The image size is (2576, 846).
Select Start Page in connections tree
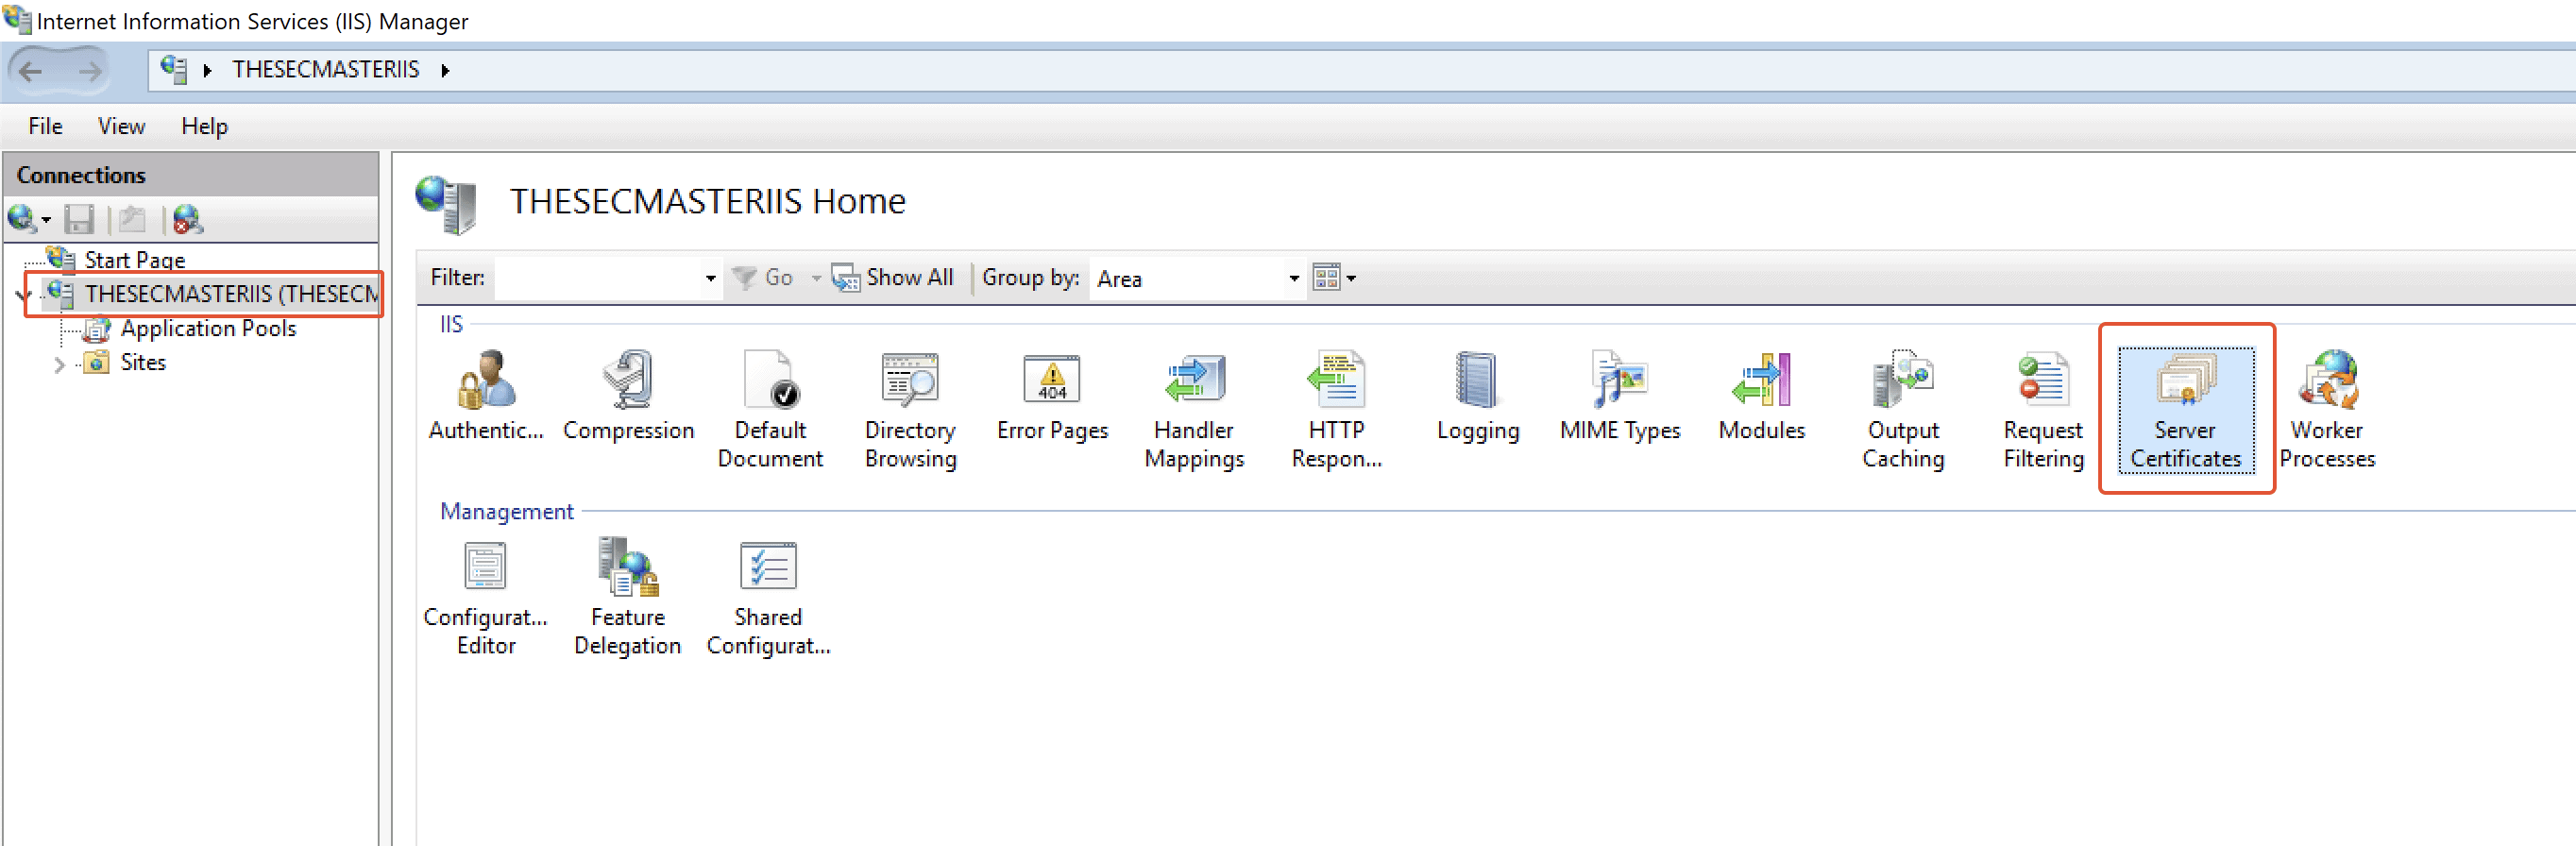point(134,260)
